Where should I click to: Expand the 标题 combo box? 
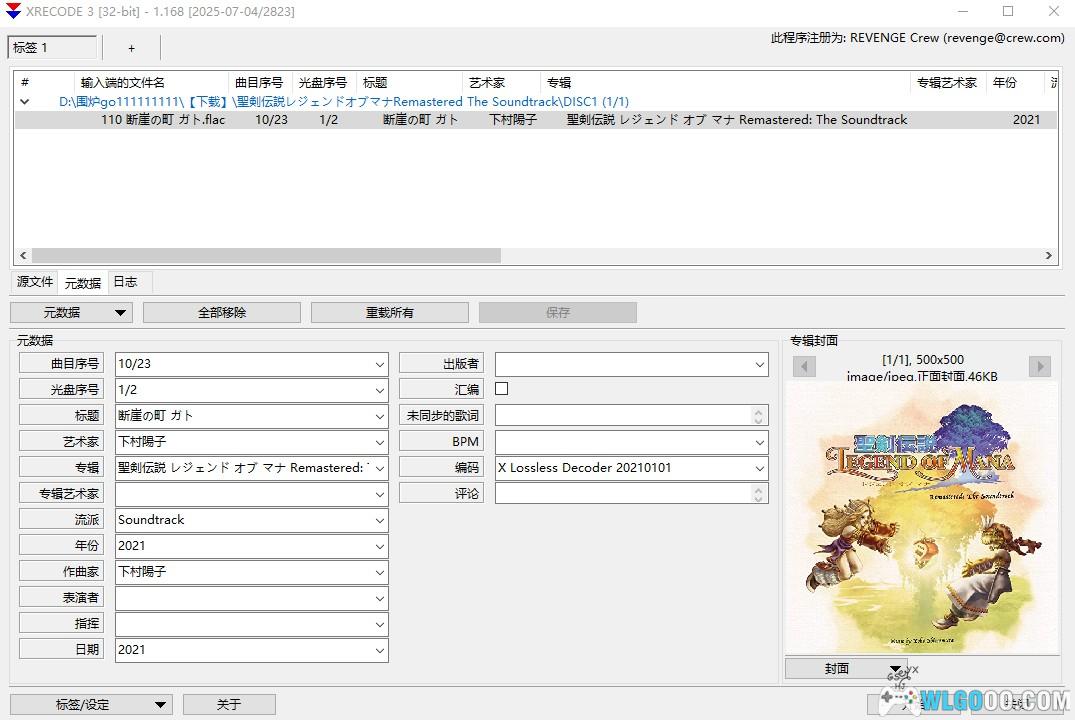pyautogui.click(x=380, y=416)
